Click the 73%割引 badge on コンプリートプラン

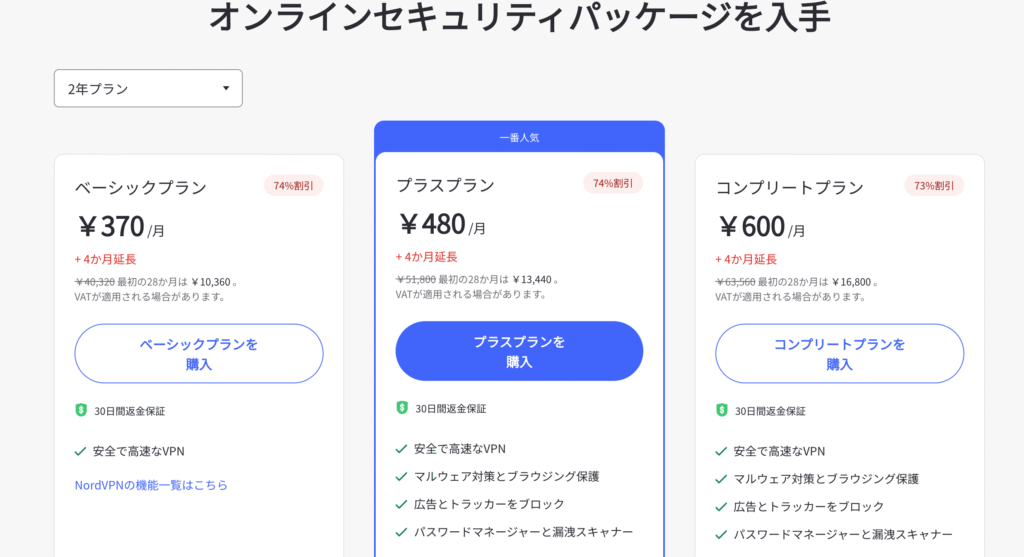click(934, 185)
